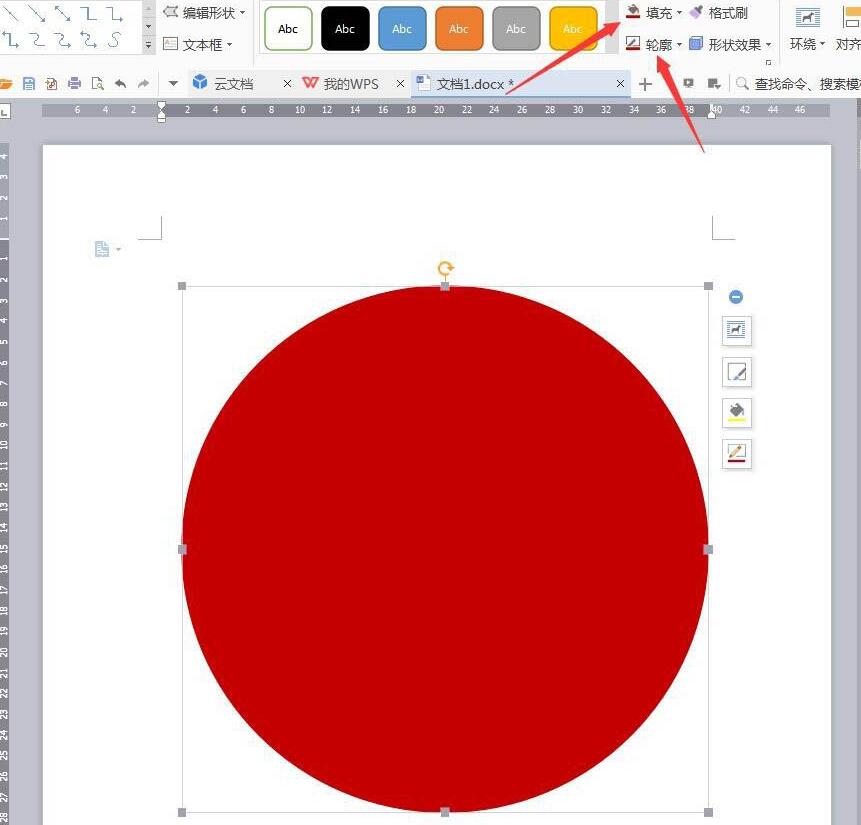861x825 pixels.
Task: Click the print preview icon
Action: [97, 83]
